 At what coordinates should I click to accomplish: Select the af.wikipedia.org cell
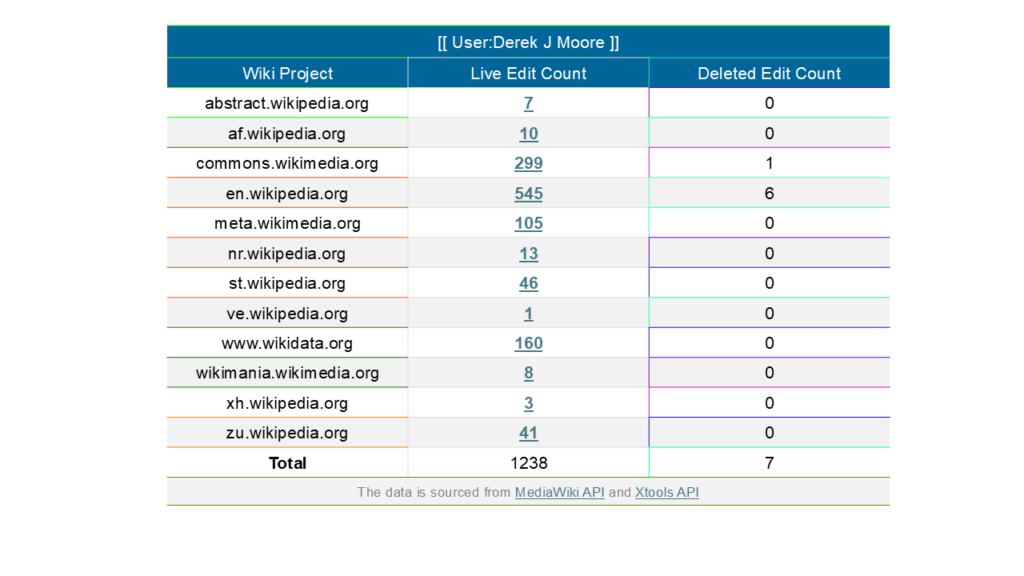[287, 133]
